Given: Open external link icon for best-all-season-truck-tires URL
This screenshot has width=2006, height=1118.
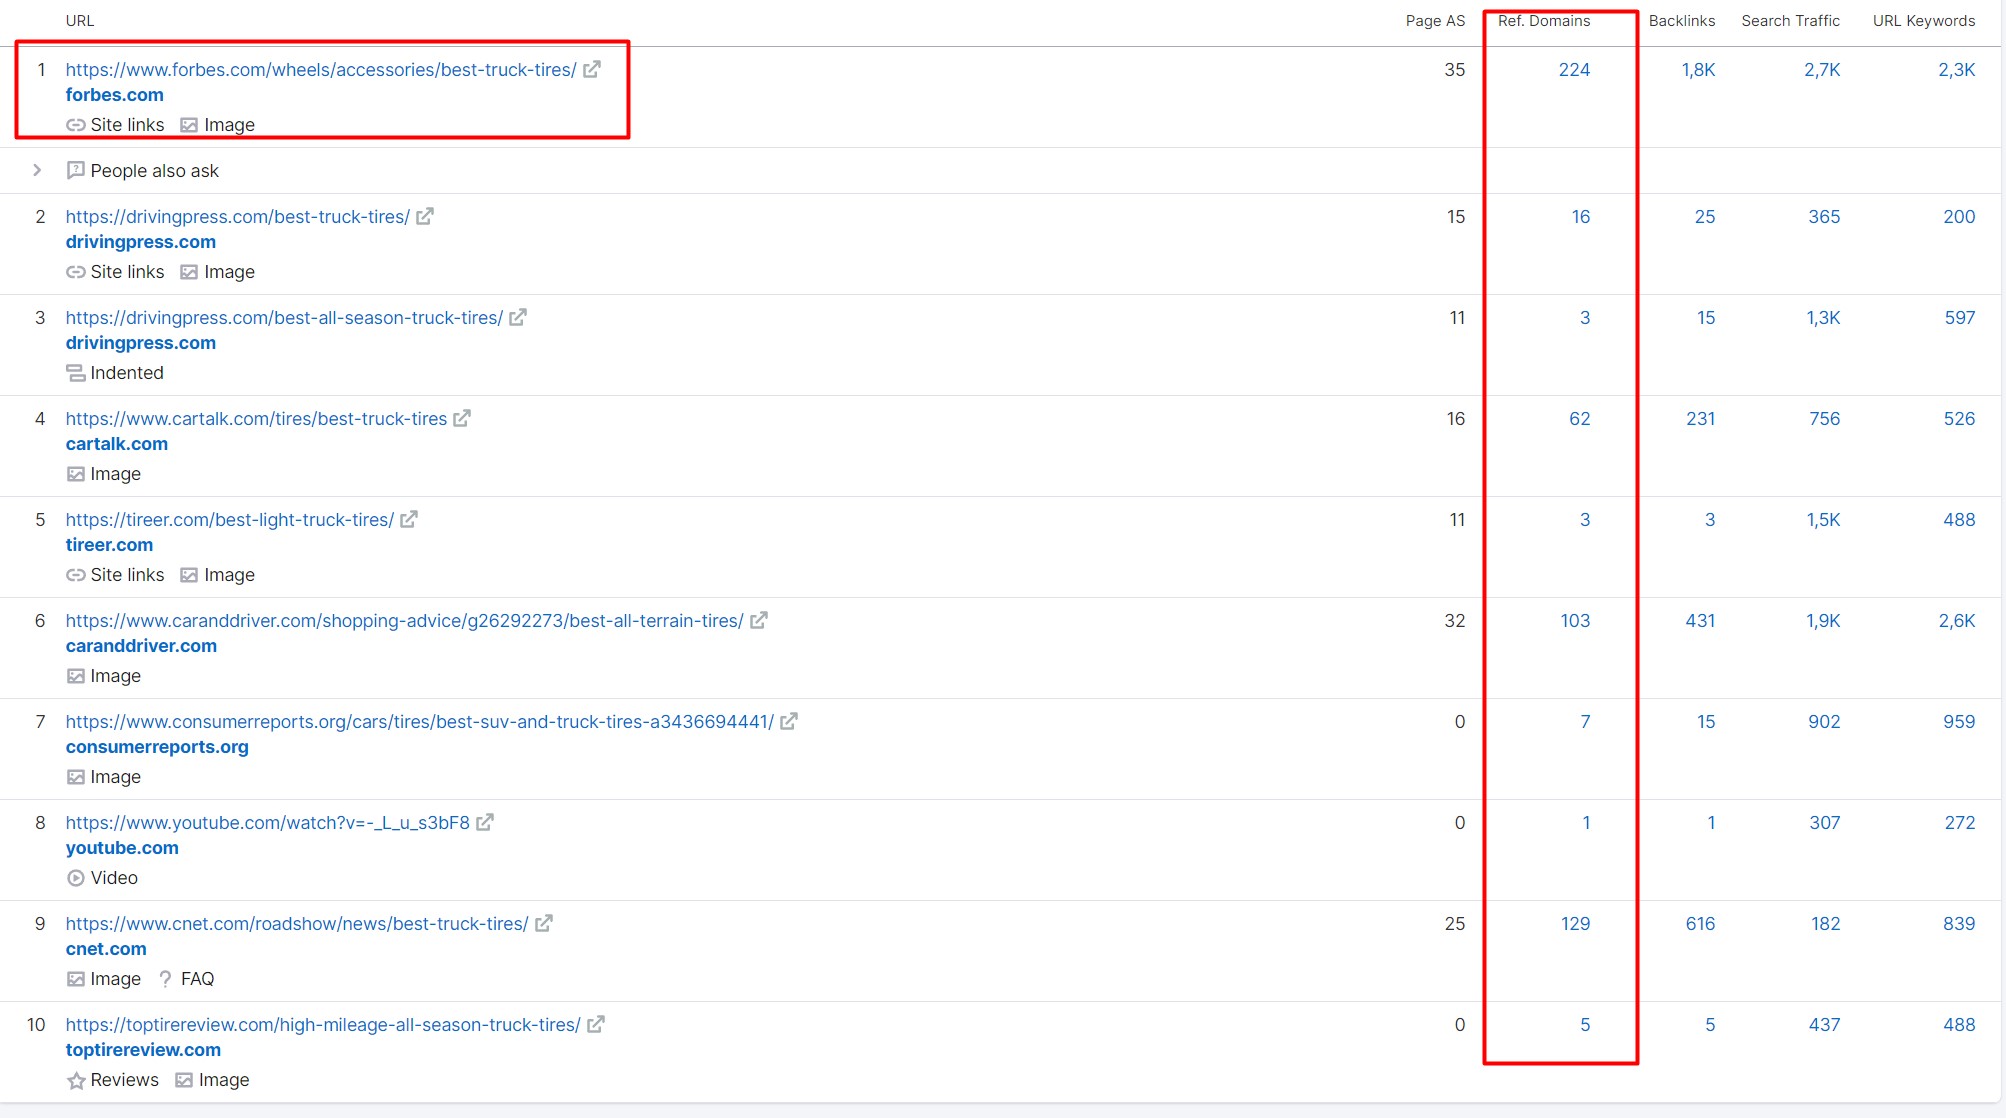Looking at the screenshot, I should point(518,317).
